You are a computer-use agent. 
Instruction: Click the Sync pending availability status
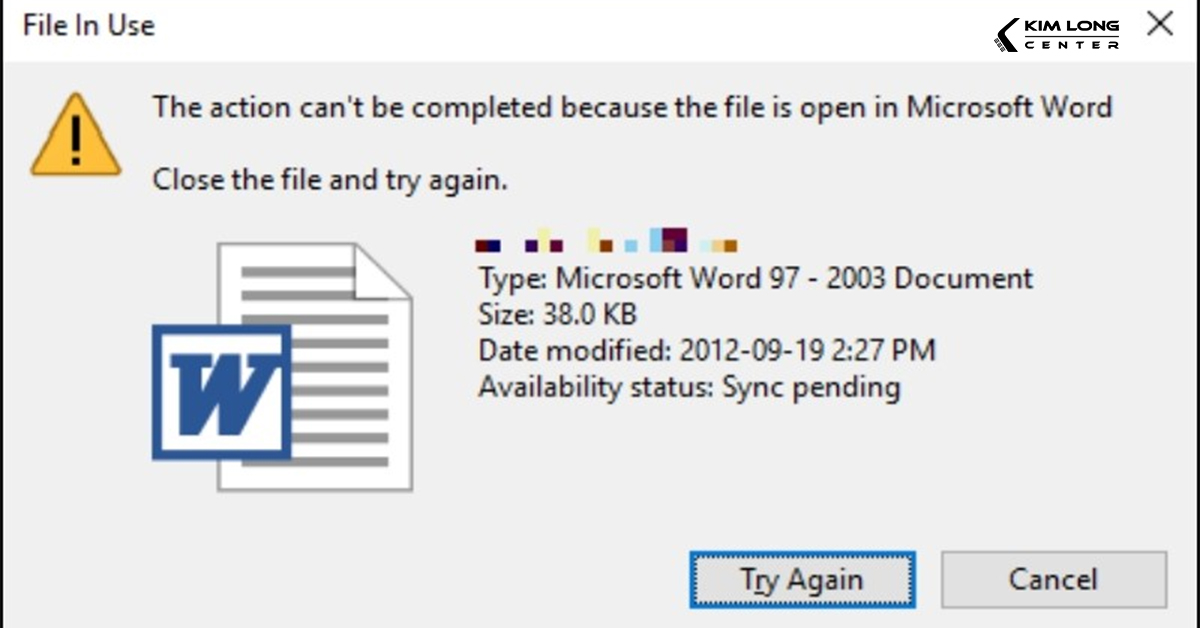click(x=690, y=387)
